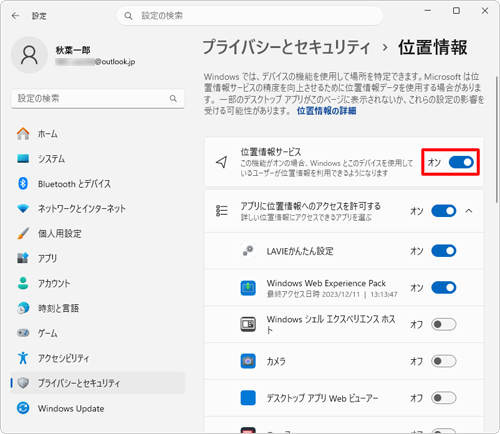
Task: Click the アクセシビリティ figure icon
Action: click(23, 358)
